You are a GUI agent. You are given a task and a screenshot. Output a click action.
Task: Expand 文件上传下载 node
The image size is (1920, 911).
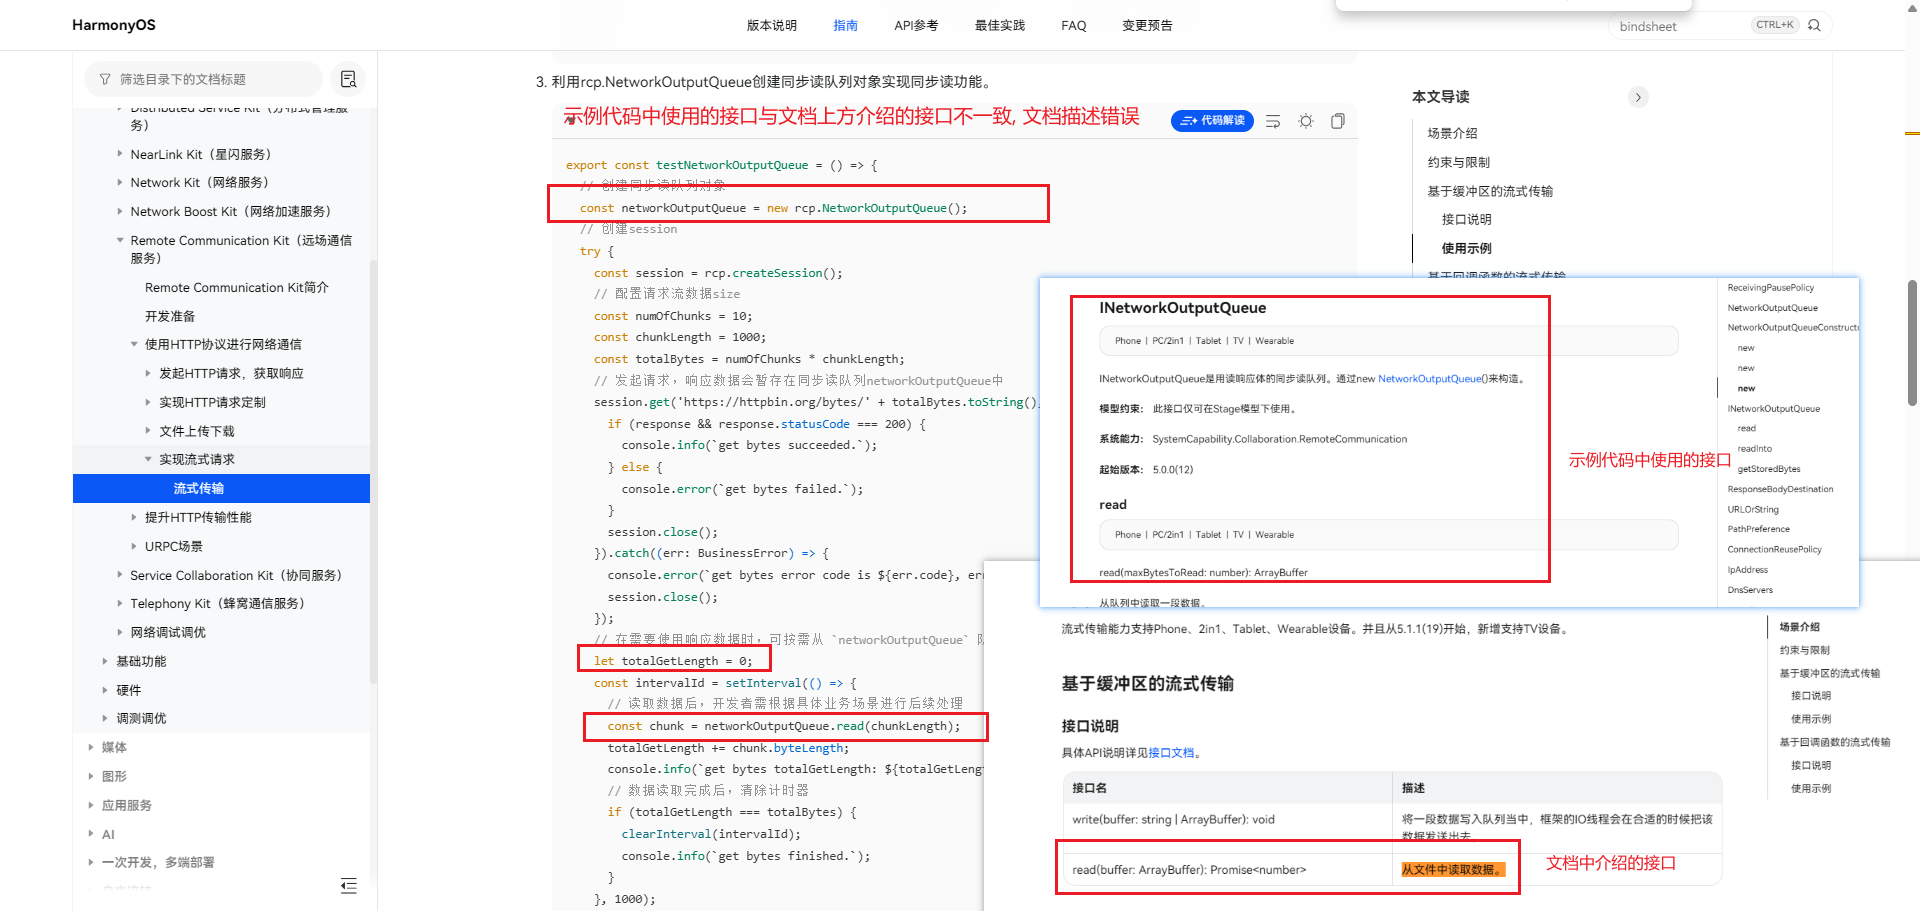pos(149,431)
